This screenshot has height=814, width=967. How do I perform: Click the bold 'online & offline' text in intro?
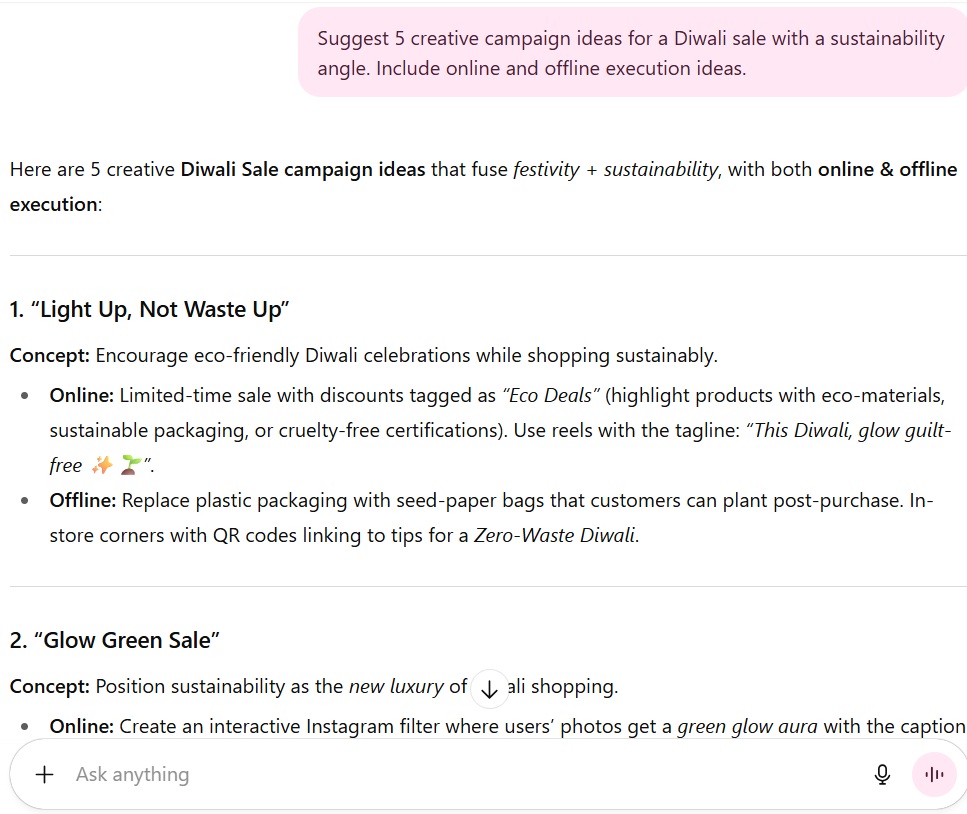pyautogui.click(x=887, y=170)
